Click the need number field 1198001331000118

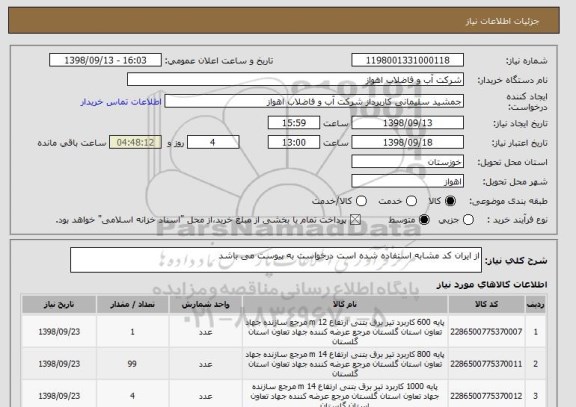407,60
